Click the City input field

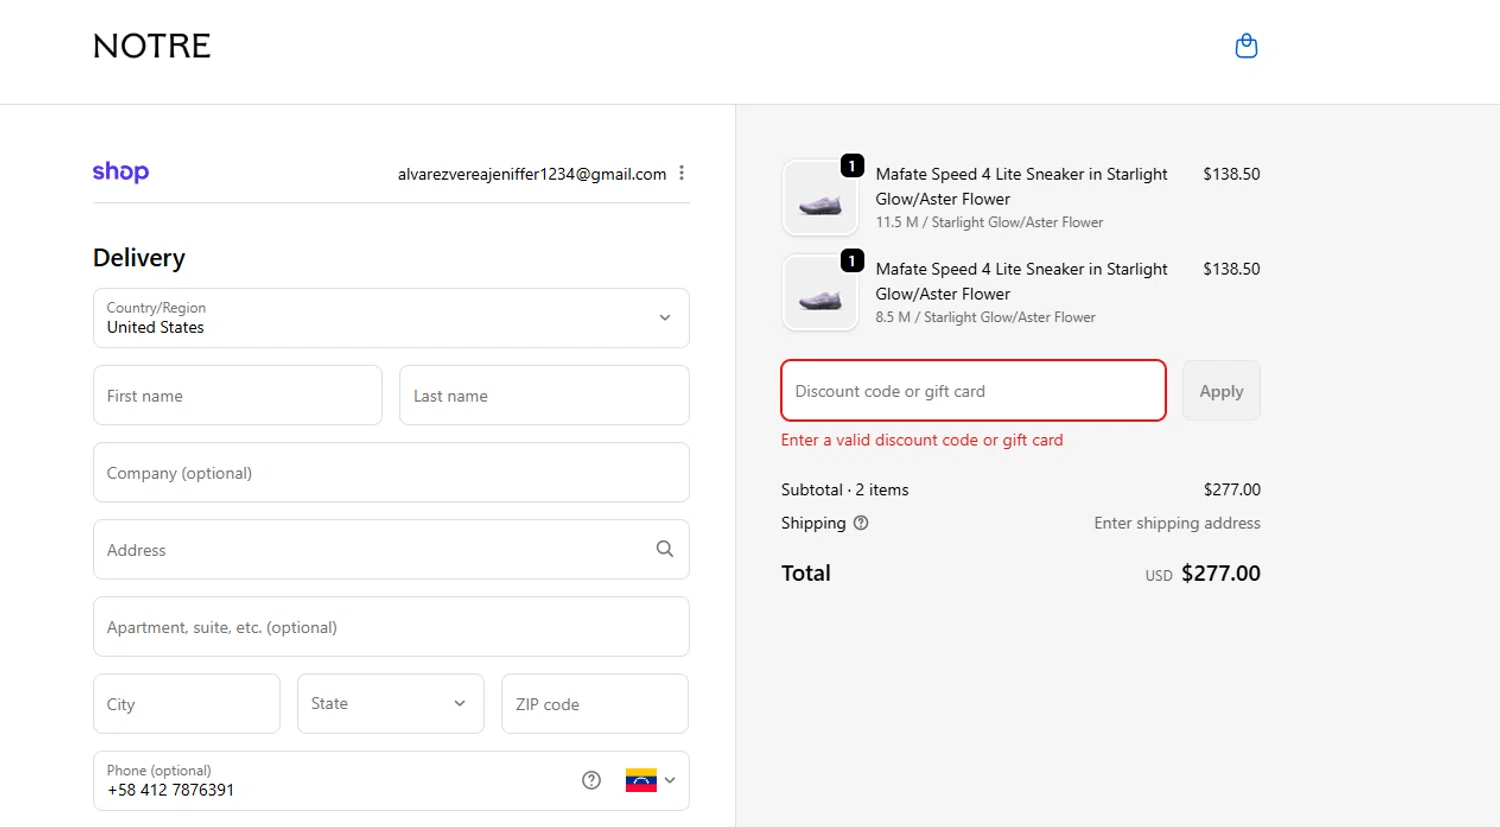click(x=187, y=704)
